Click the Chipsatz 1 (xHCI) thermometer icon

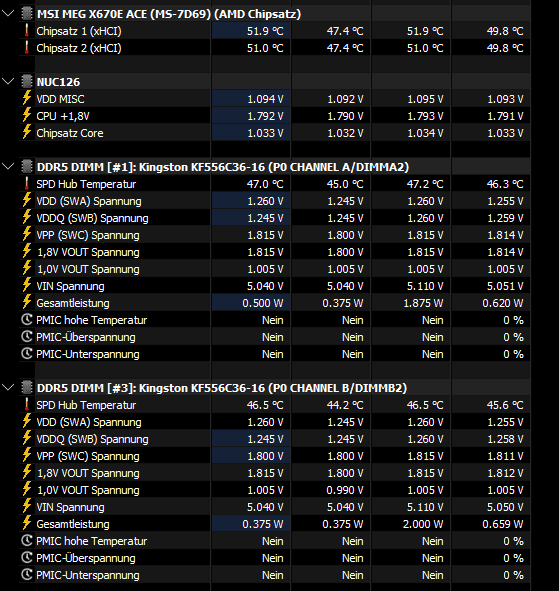tap(27, 31)
